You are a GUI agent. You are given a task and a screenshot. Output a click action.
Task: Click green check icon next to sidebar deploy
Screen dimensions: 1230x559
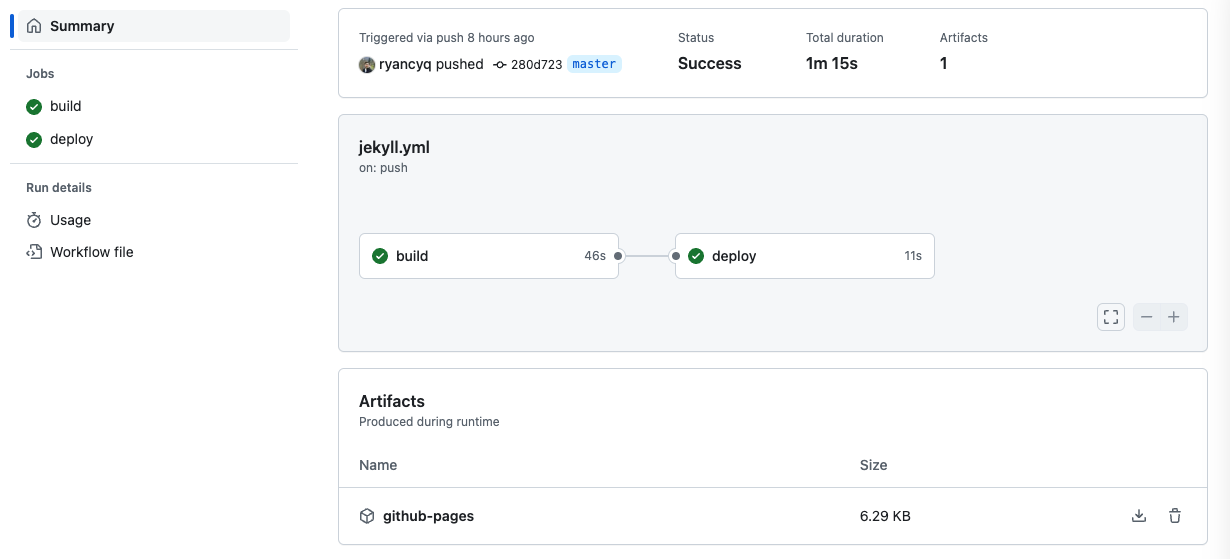(x=34, y=140)
